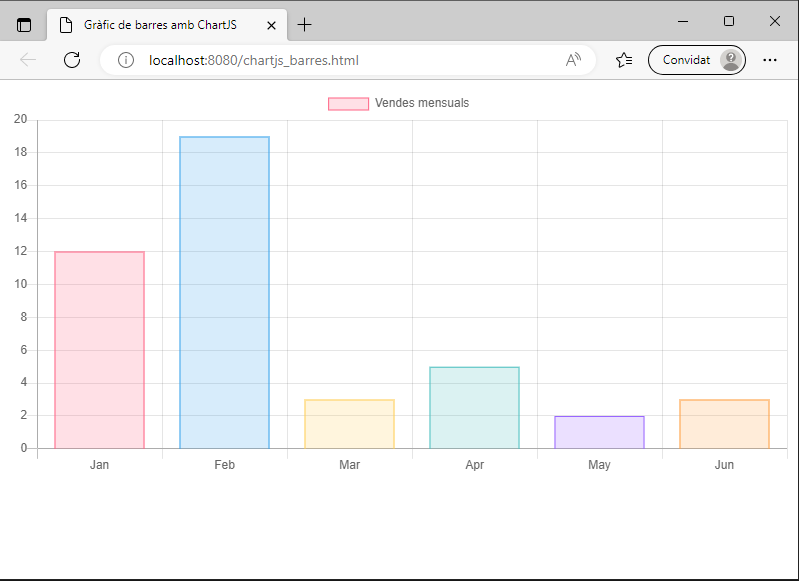Screen dimensions: 799x581
Task: Toggle the Vendes mensuals legend label
Action: (421, 103)
